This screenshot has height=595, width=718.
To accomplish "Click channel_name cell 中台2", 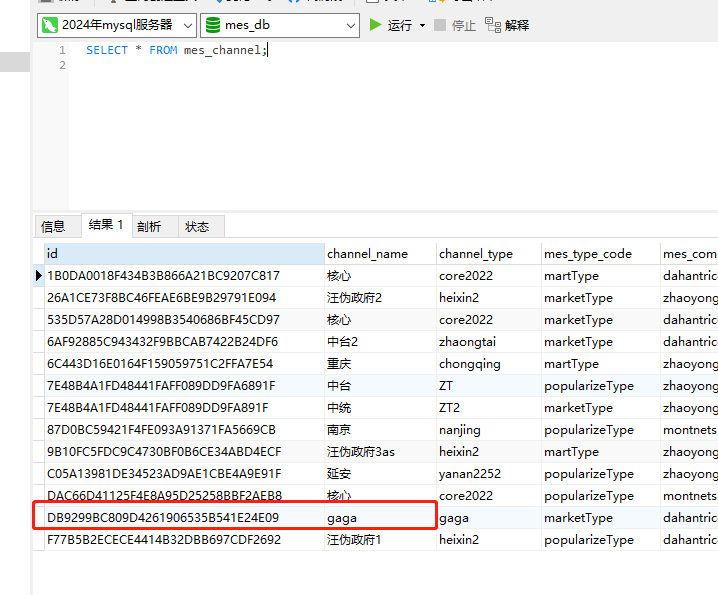I will coord(381,342).
